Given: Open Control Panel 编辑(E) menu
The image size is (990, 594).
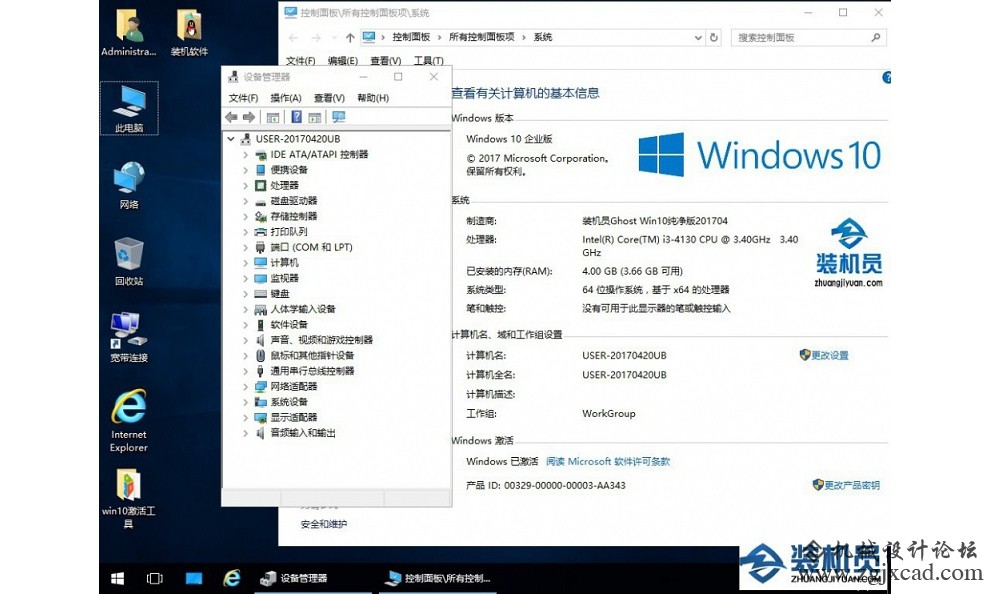Looking at the screenshot, I should pos(343,61).
